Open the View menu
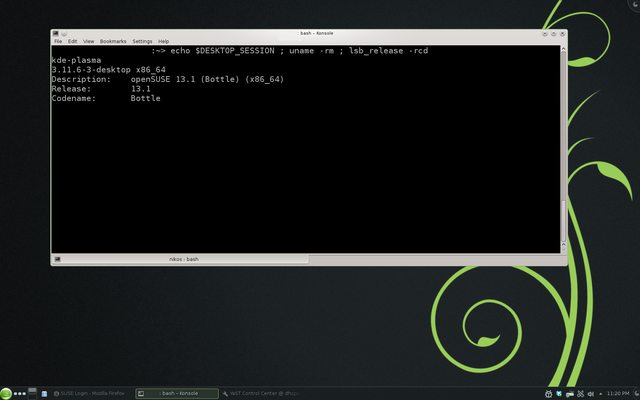 coord(88,41)
